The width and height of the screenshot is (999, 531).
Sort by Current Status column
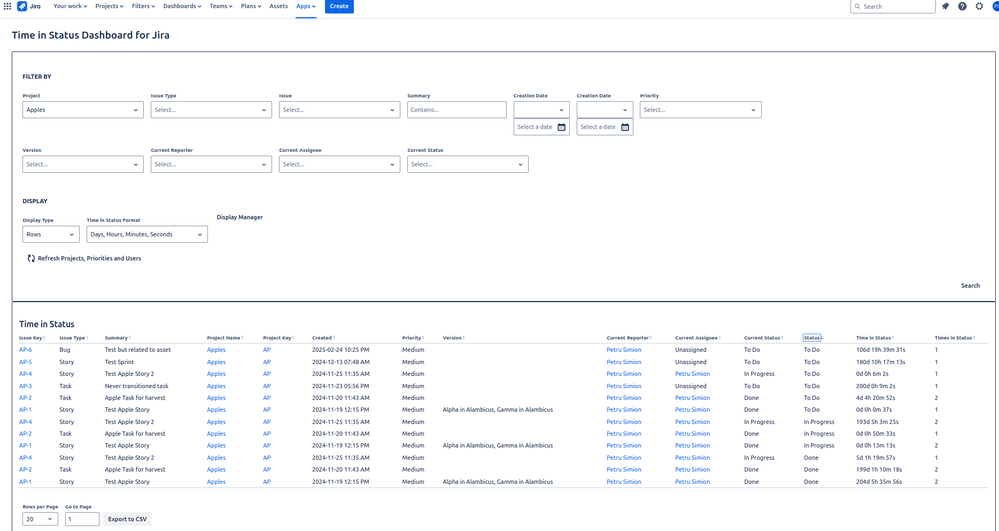(x=763, y=338)
